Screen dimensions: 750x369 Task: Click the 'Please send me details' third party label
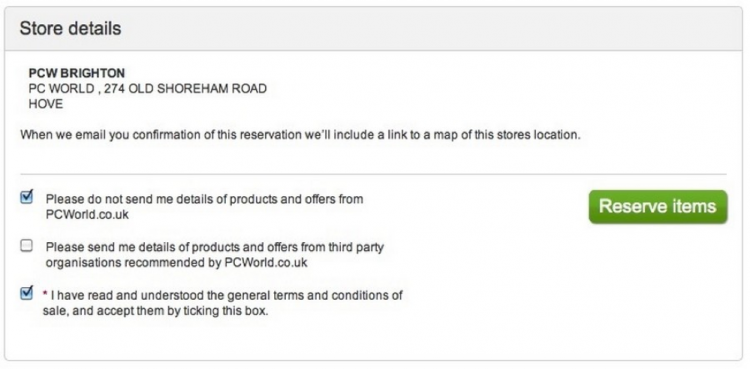(215, 255)
